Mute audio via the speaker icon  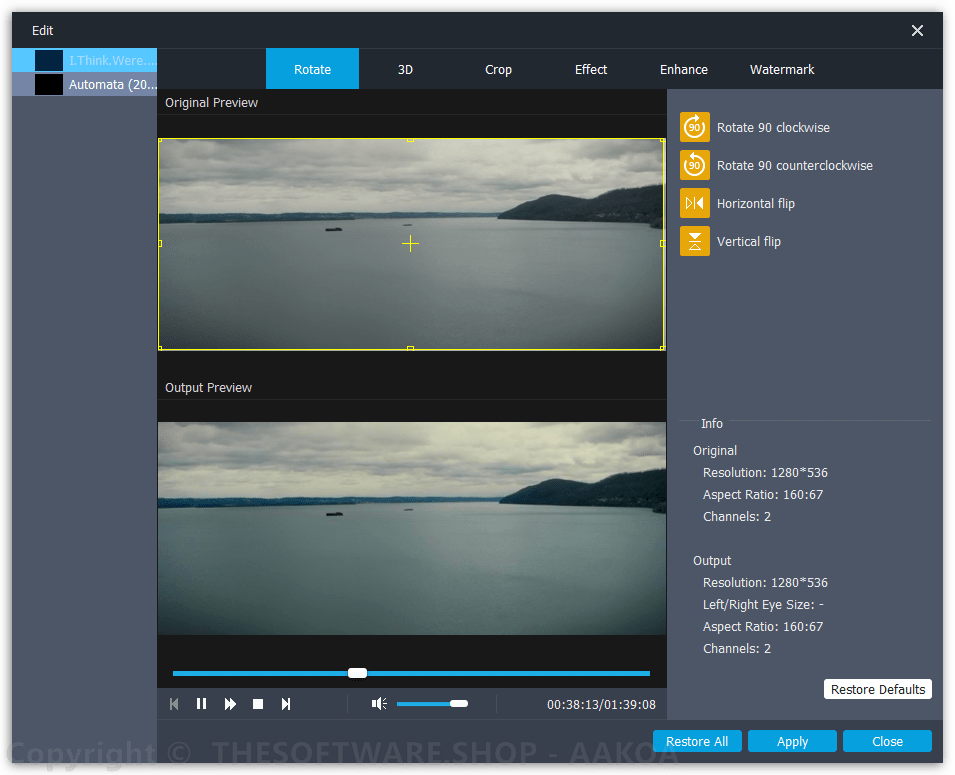[x=378, y=703]
